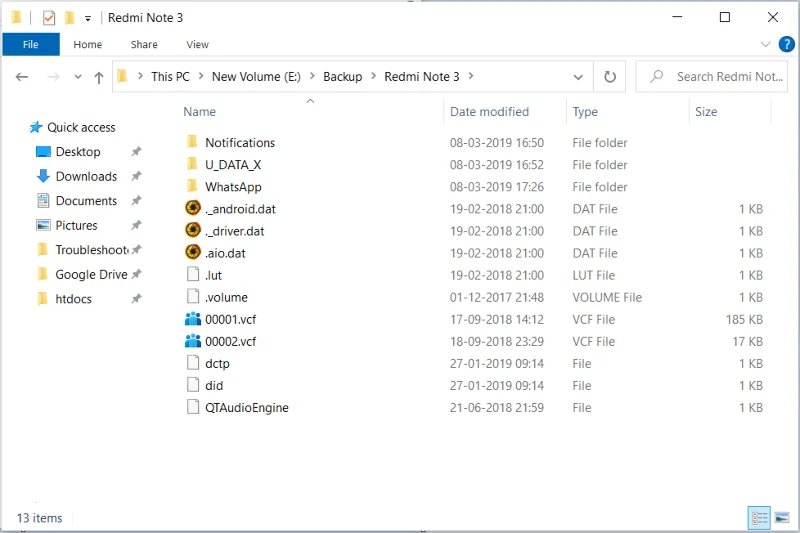Image resolution: width=800 pixels, height=533 pixels.
Task: Switch to the View ribbon tab
Action: click(x=197, y=44)
